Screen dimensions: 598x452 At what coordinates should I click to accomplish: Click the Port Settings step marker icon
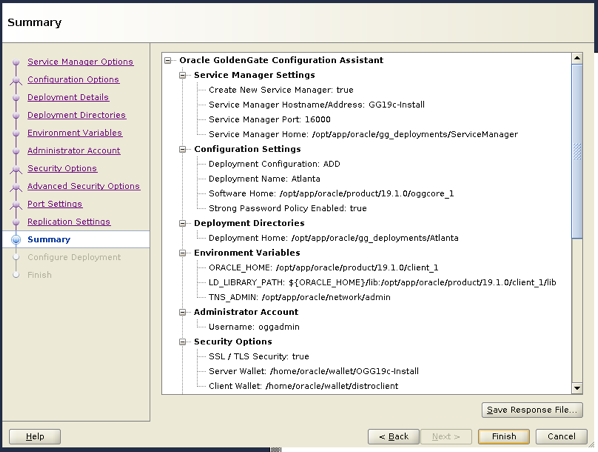coord(16,204)
